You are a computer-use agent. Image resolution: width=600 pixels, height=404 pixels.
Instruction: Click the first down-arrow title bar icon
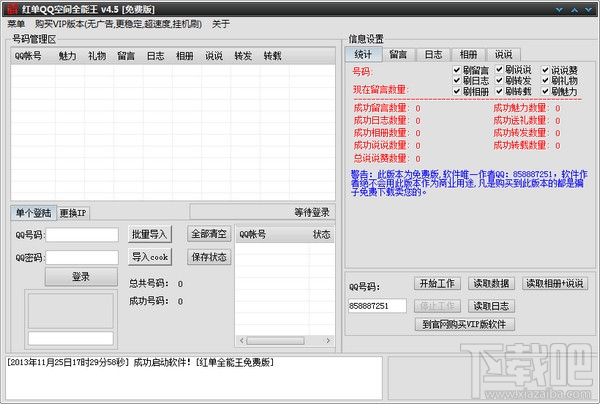559,10
